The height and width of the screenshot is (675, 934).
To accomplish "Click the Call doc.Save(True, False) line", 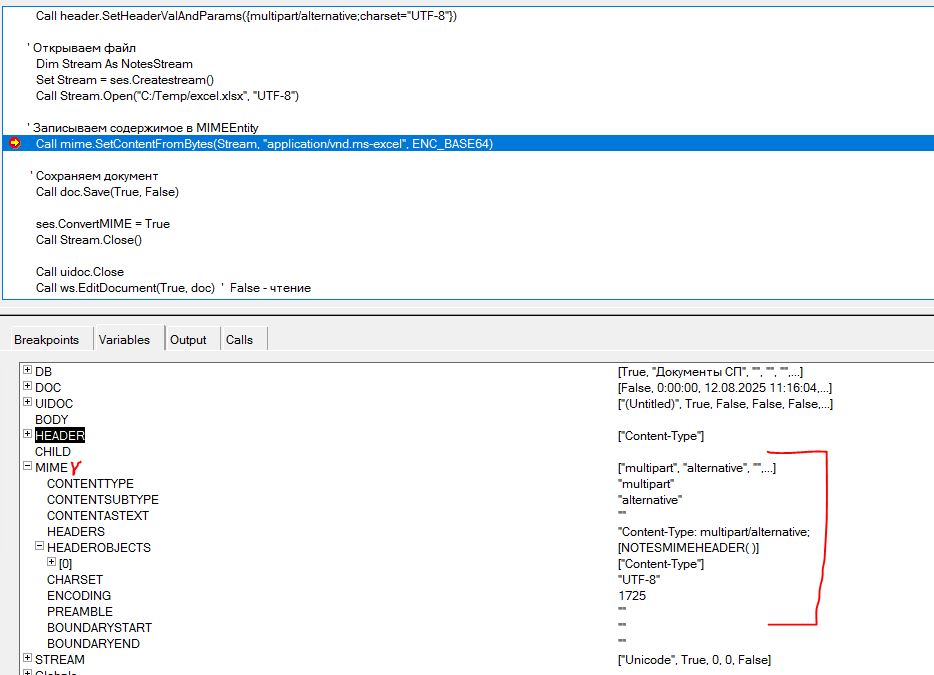I will coord(107,192).
